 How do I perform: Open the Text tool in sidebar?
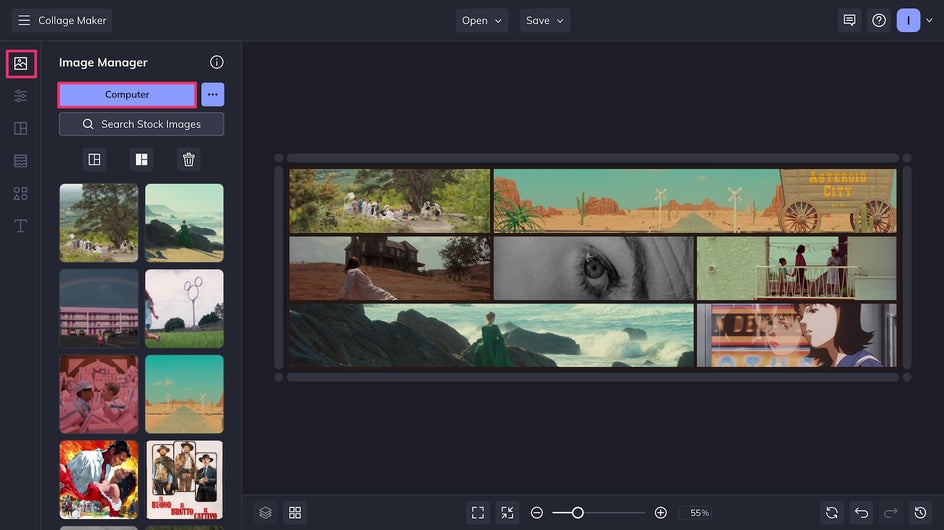20,225
